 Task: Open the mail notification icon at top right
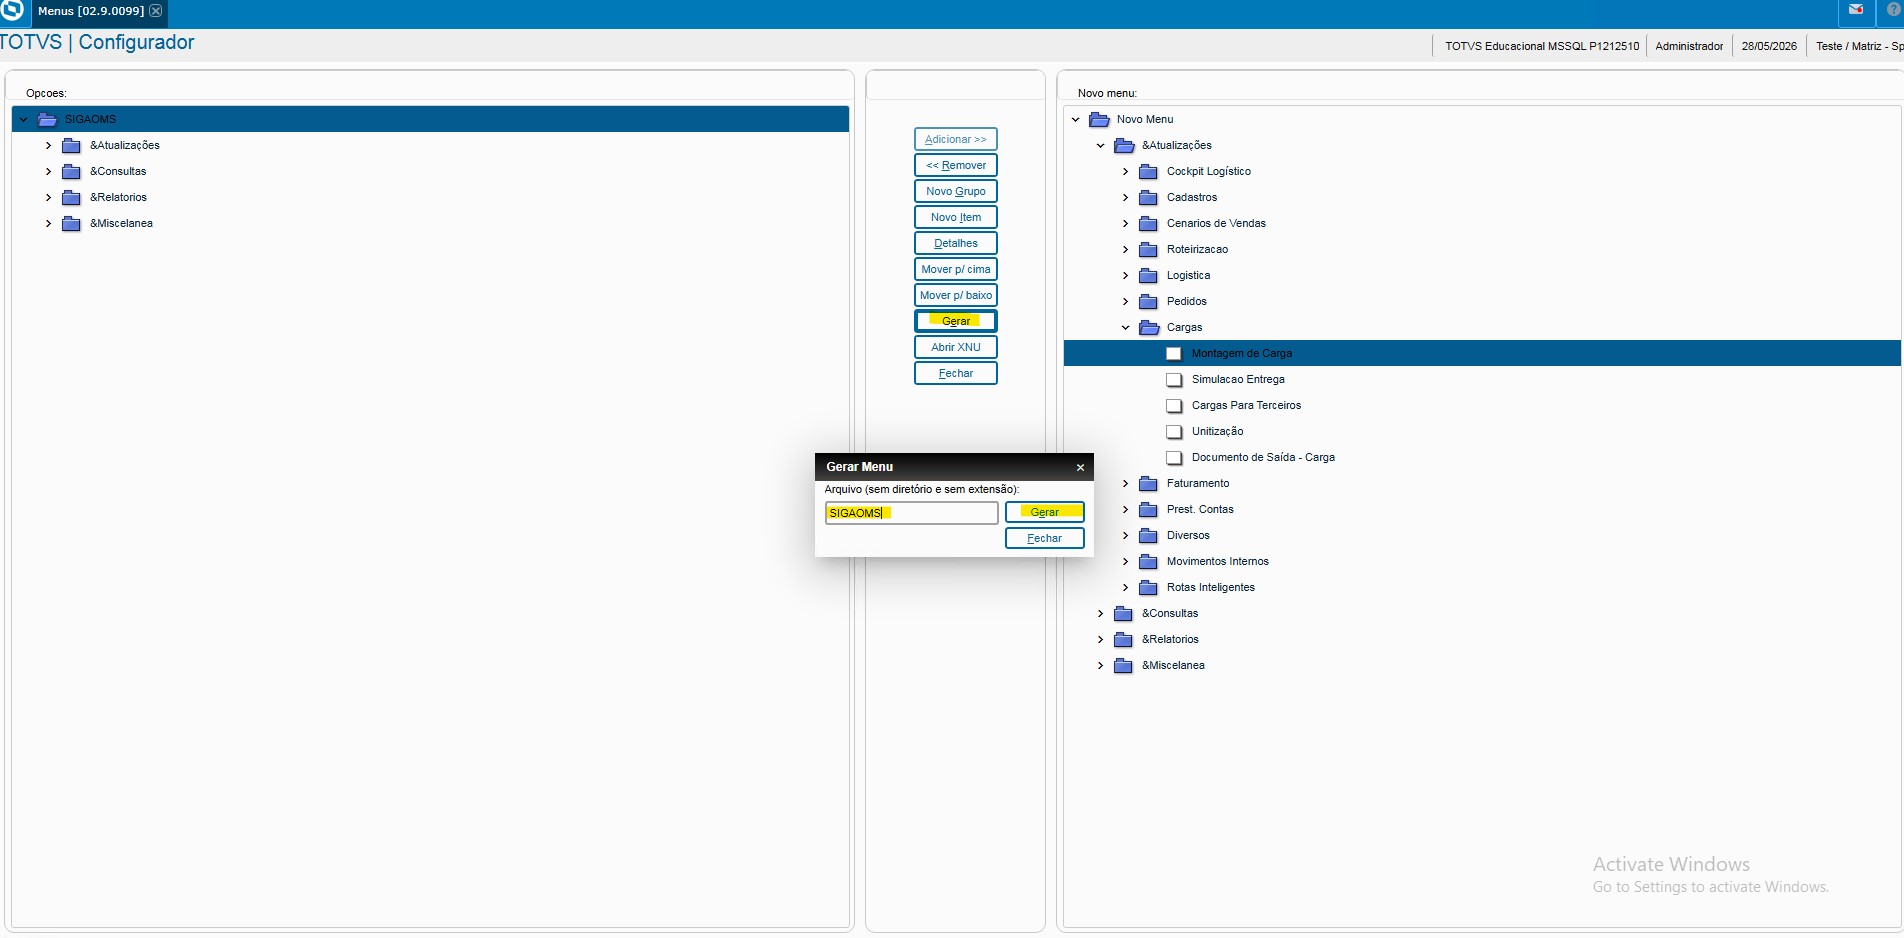tap(1856, 10)
